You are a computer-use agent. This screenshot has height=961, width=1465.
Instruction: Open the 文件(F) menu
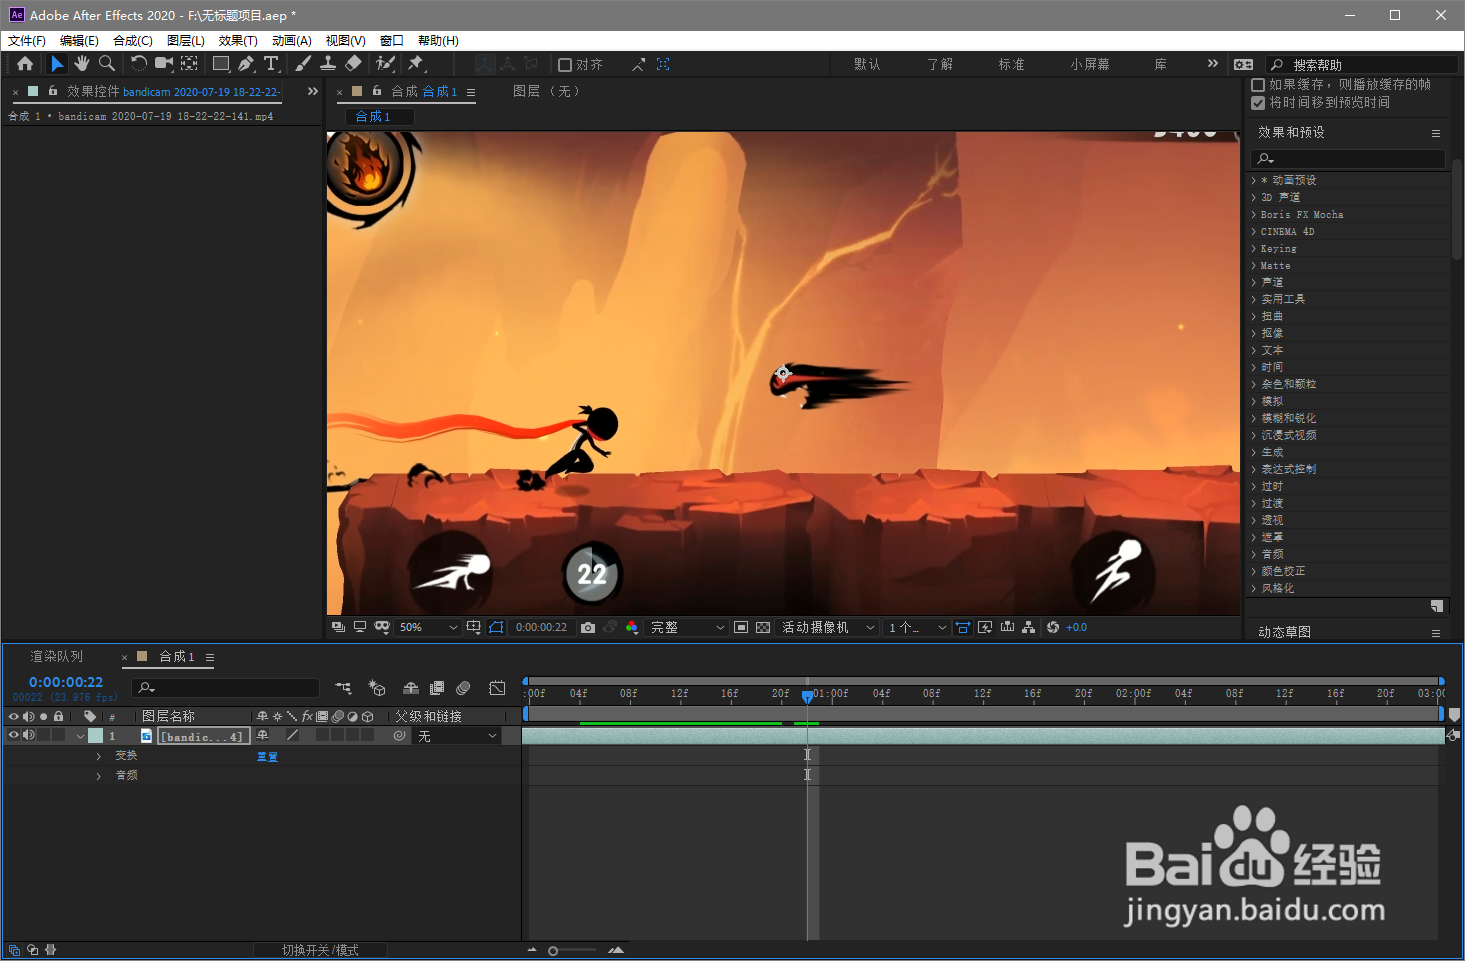point(27,41)
